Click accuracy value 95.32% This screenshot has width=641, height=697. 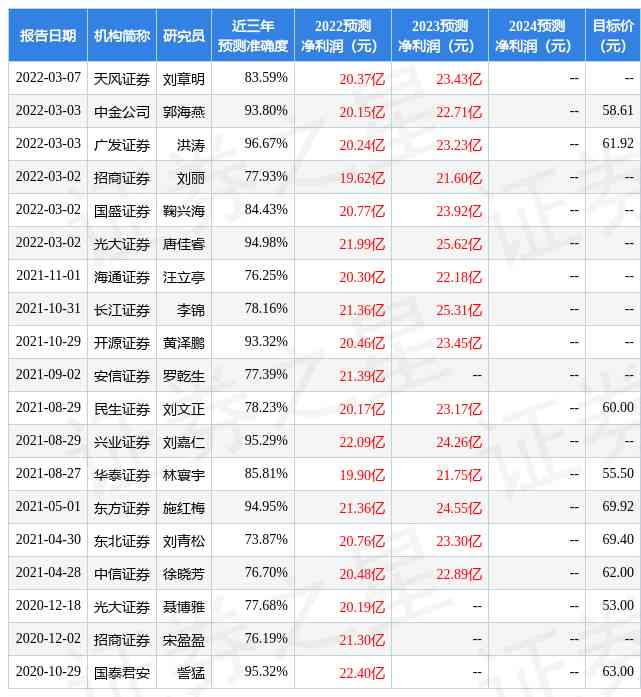(x=266, y=672)
